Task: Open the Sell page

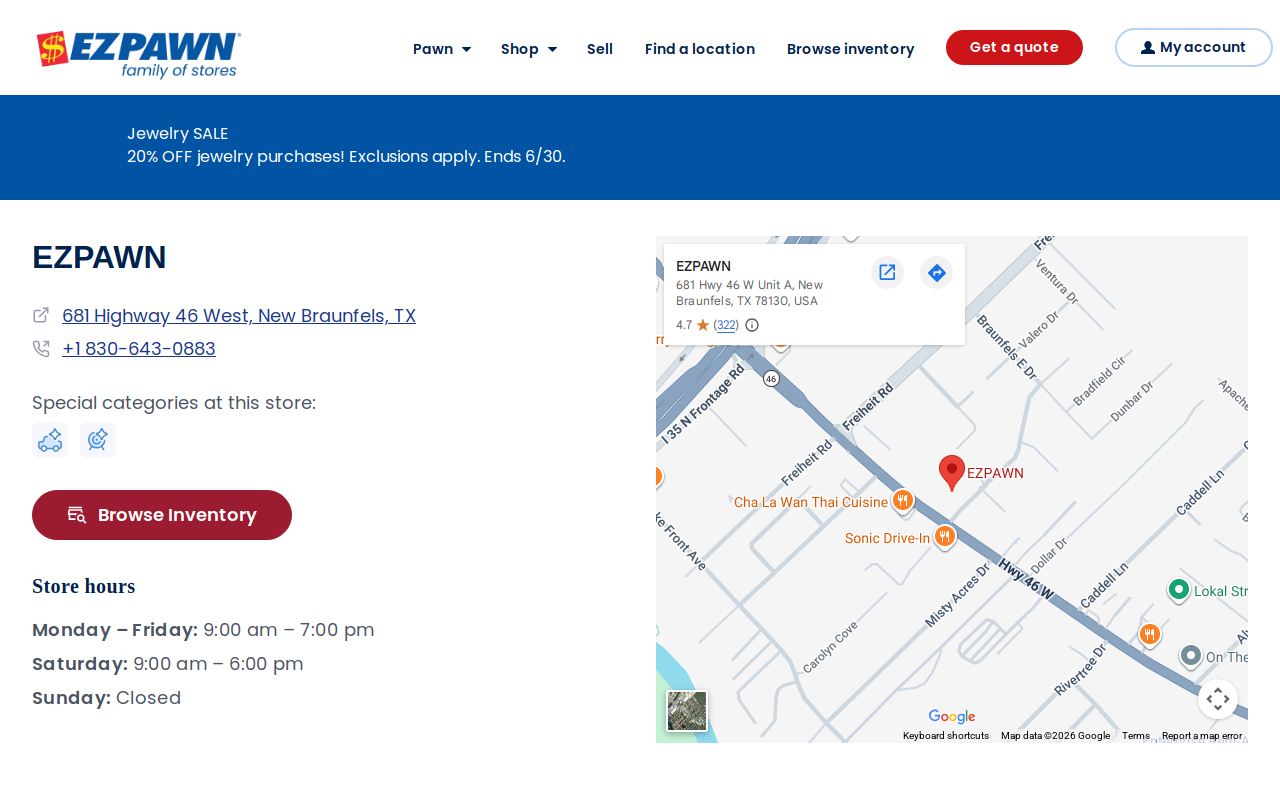Action: (x=600, y=49)
